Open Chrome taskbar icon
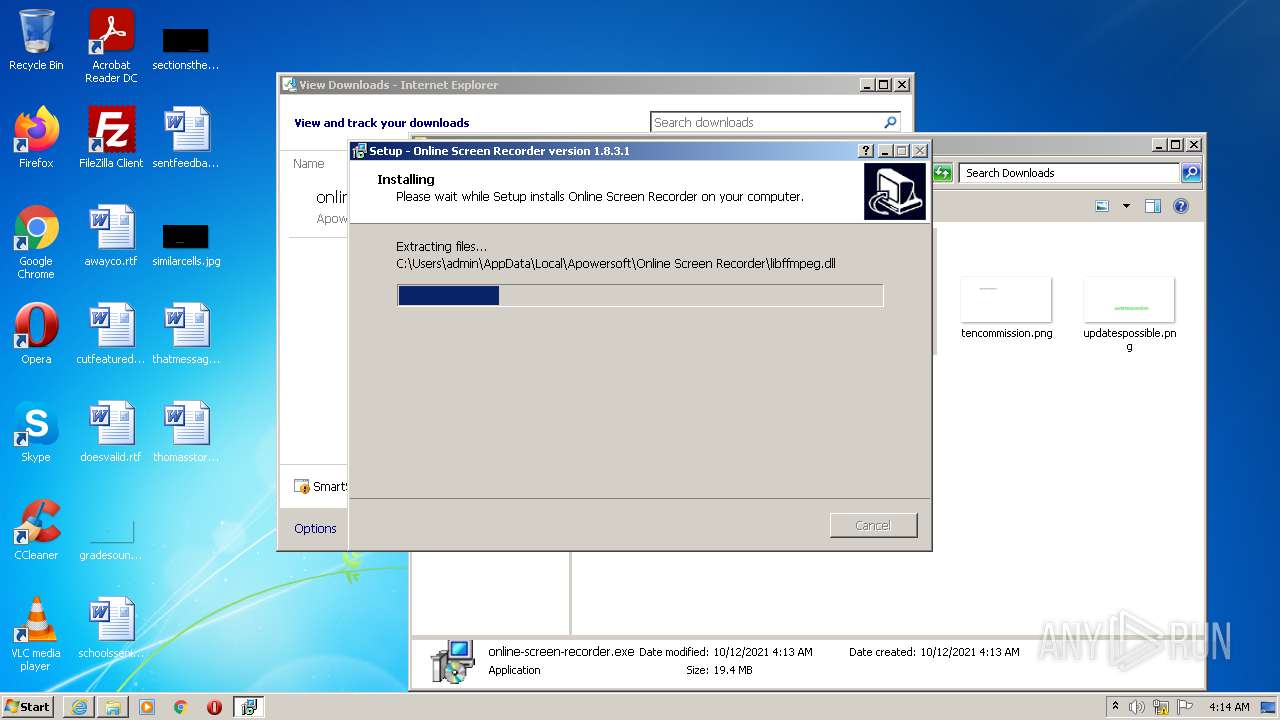Viewport: 1280px width, 720px height. tap(181, 707)
